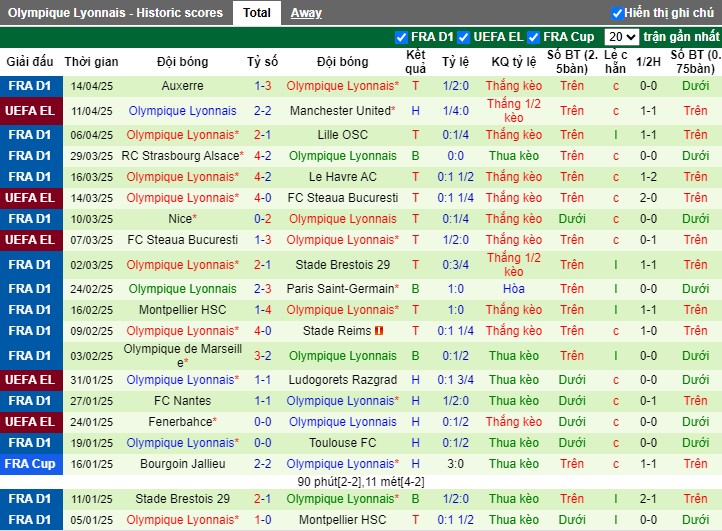Click the 2-2 score against Manchester United
The width and height of the screenshot is (722, 531).
(262, 111)
